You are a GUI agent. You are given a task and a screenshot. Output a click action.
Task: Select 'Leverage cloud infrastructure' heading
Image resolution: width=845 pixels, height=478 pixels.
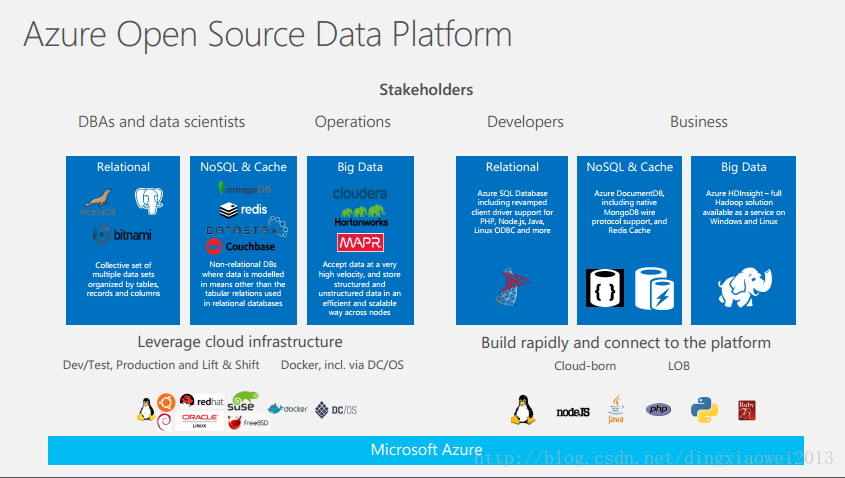click(x=240, y=342)
